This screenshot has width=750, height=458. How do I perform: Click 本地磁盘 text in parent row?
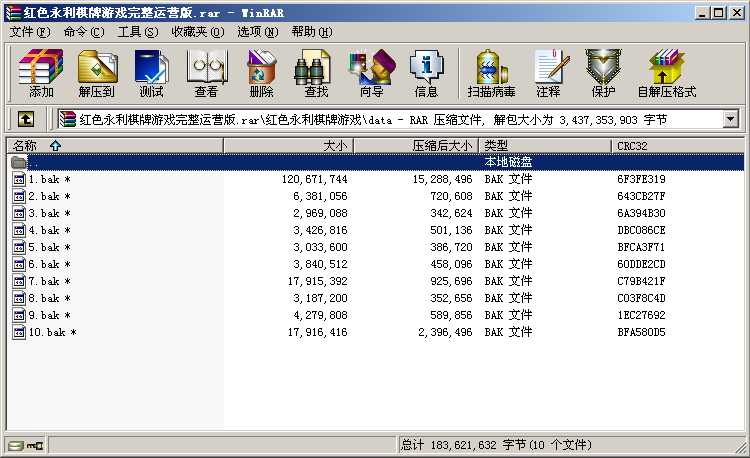[508, 162]
